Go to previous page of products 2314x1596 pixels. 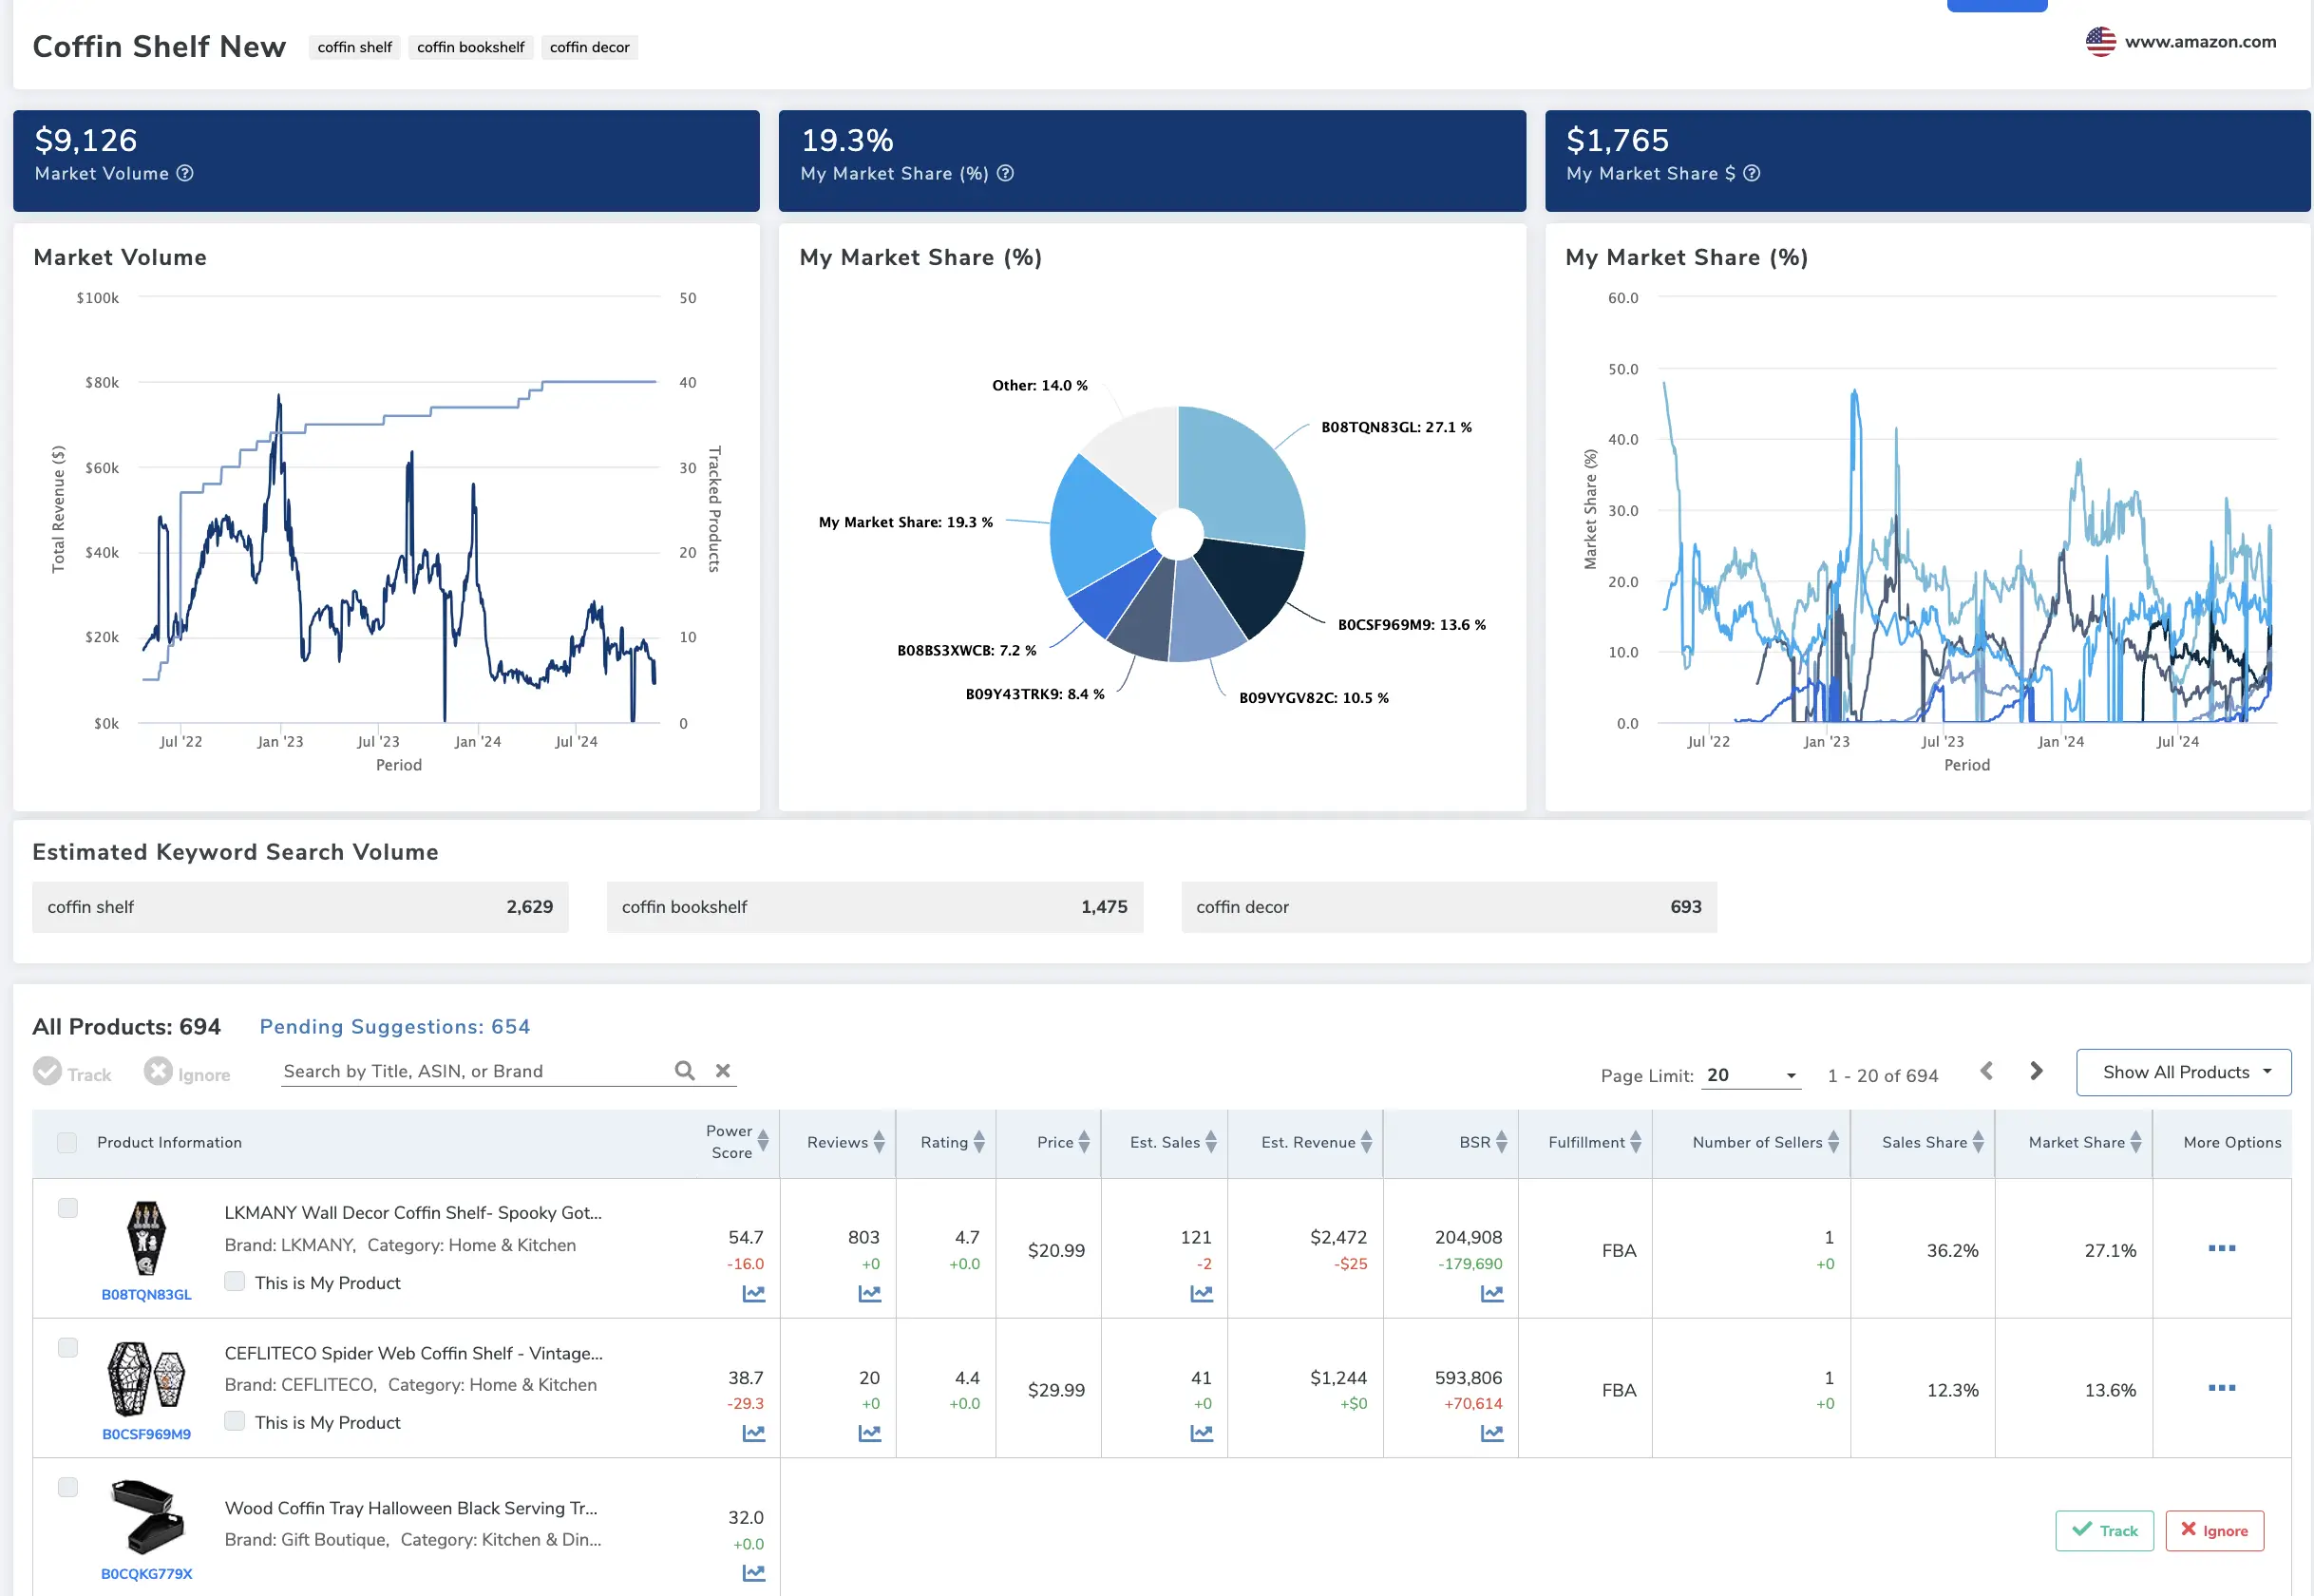click(1986, 1072)
